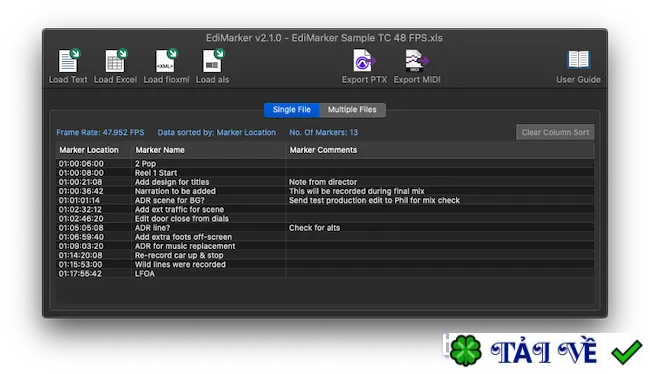Screen dimensions: 650x374
Task: Click the Load Text icon
Action: coord(68,61)
